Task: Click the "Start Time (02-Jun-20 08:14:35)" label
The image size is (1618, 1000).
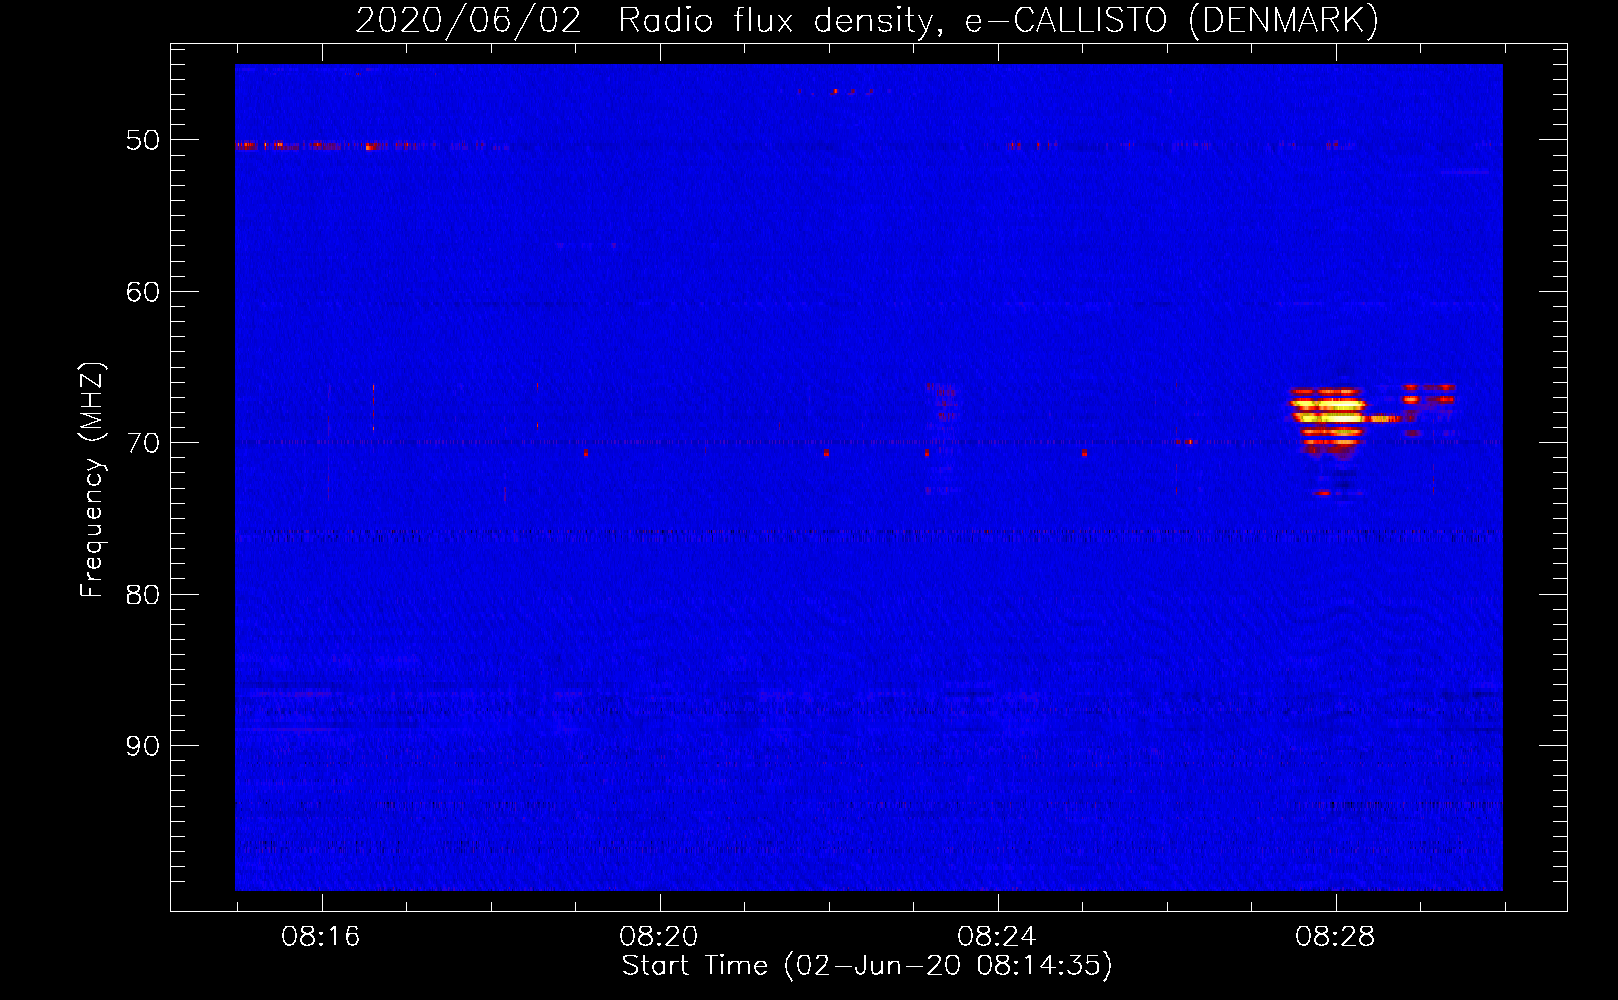Action: (x=867, y=966)
